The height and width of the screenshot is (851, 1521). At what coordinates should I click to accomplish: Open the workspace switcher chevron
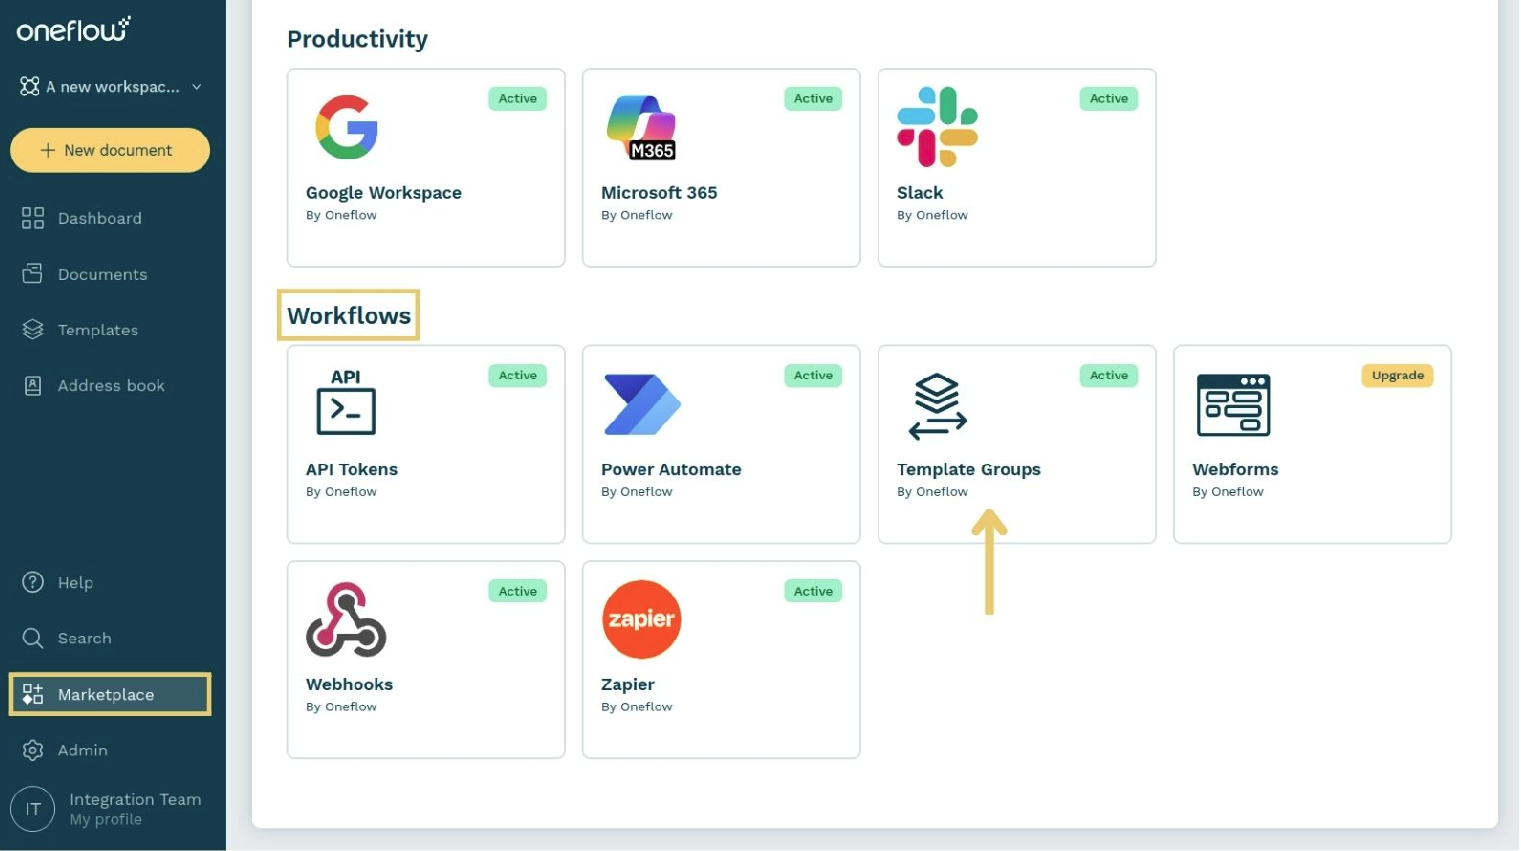point(197,87)
